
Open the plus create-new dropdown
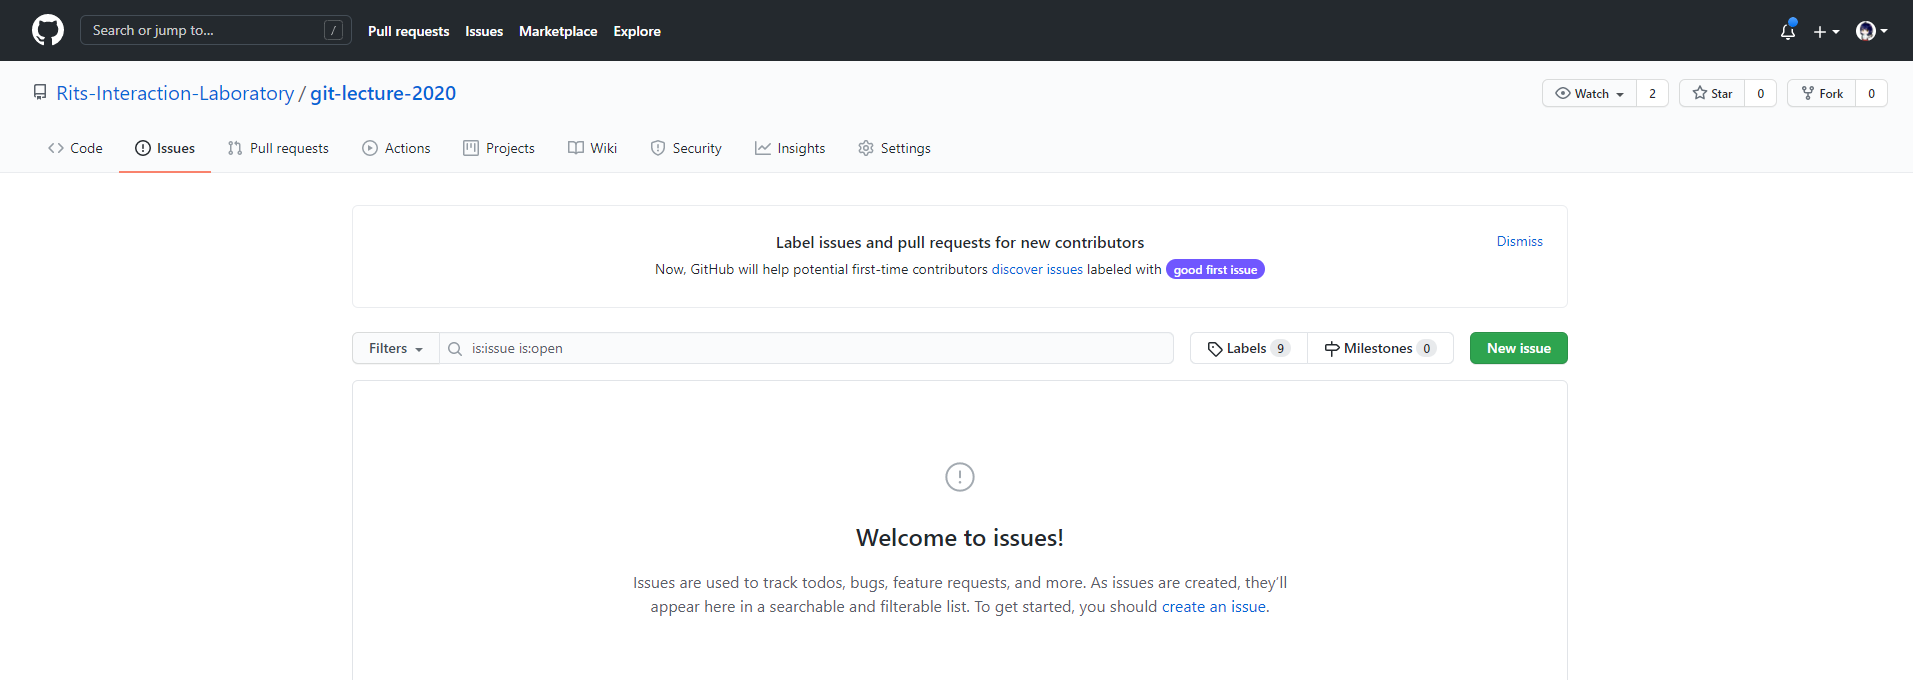1826,31
